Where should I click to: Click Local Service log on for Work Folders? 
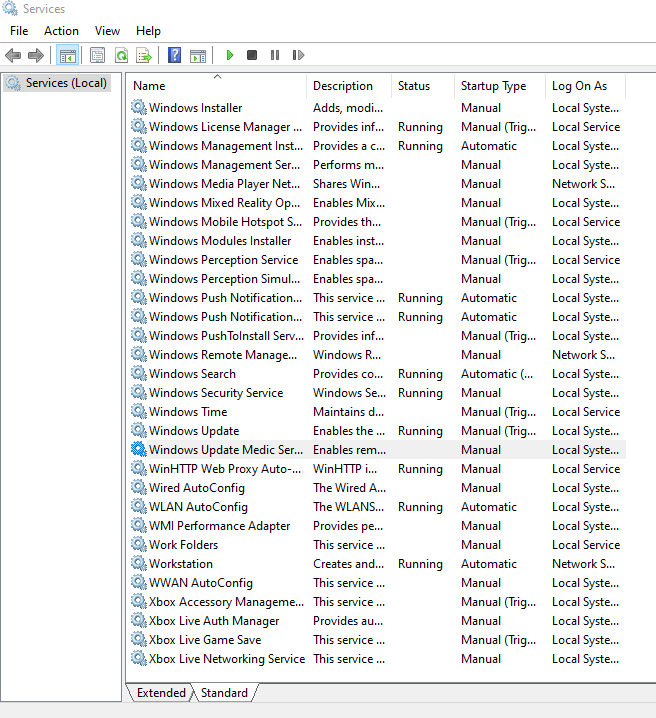(x=586, y=544)
